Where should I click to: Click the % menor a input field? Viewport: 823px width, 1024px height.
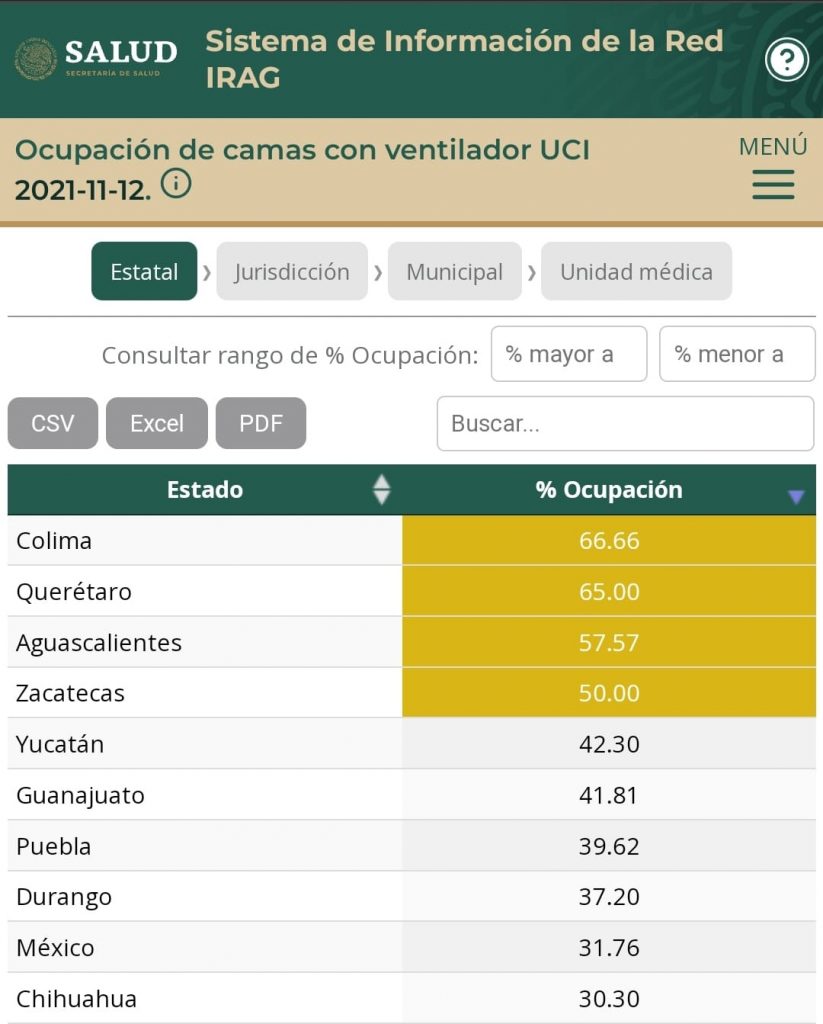(x=737, y=353)
